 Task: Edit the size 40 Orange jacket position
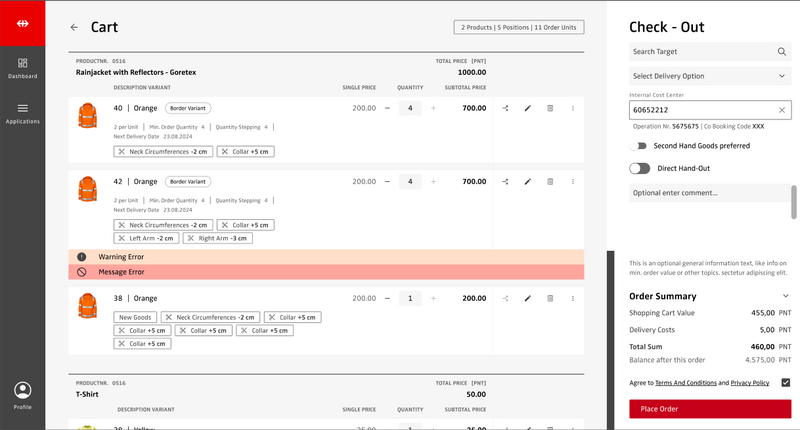[527, 108]
